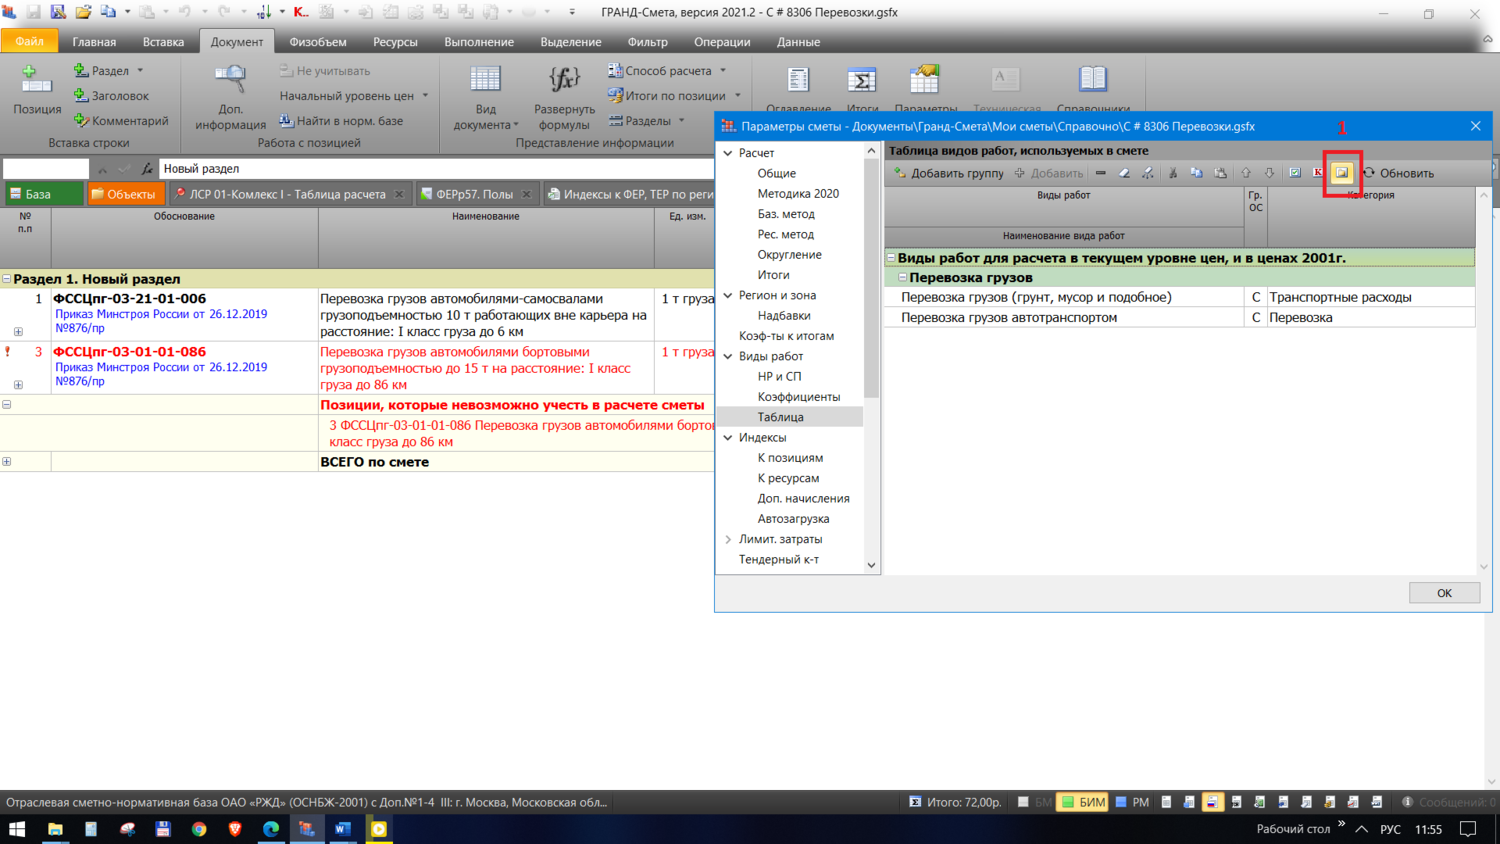The image size is (1500, 844).
Task: Open the Оглавление ribbon button
Action: point(798,88)
